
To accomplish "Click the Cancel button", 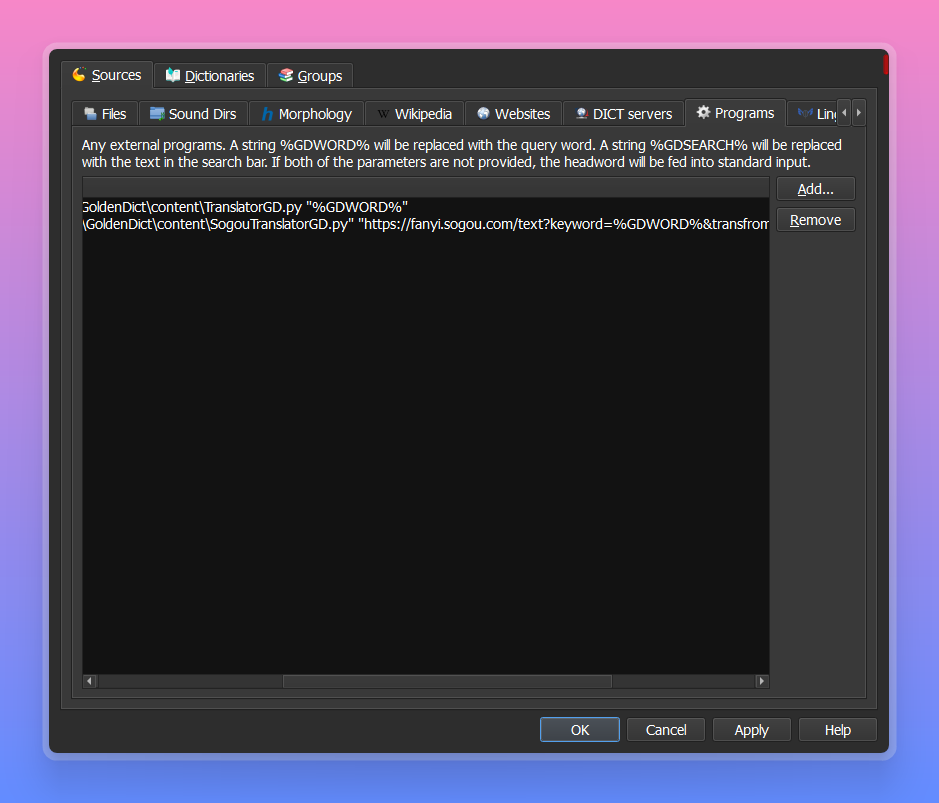I will coord(666,730).
